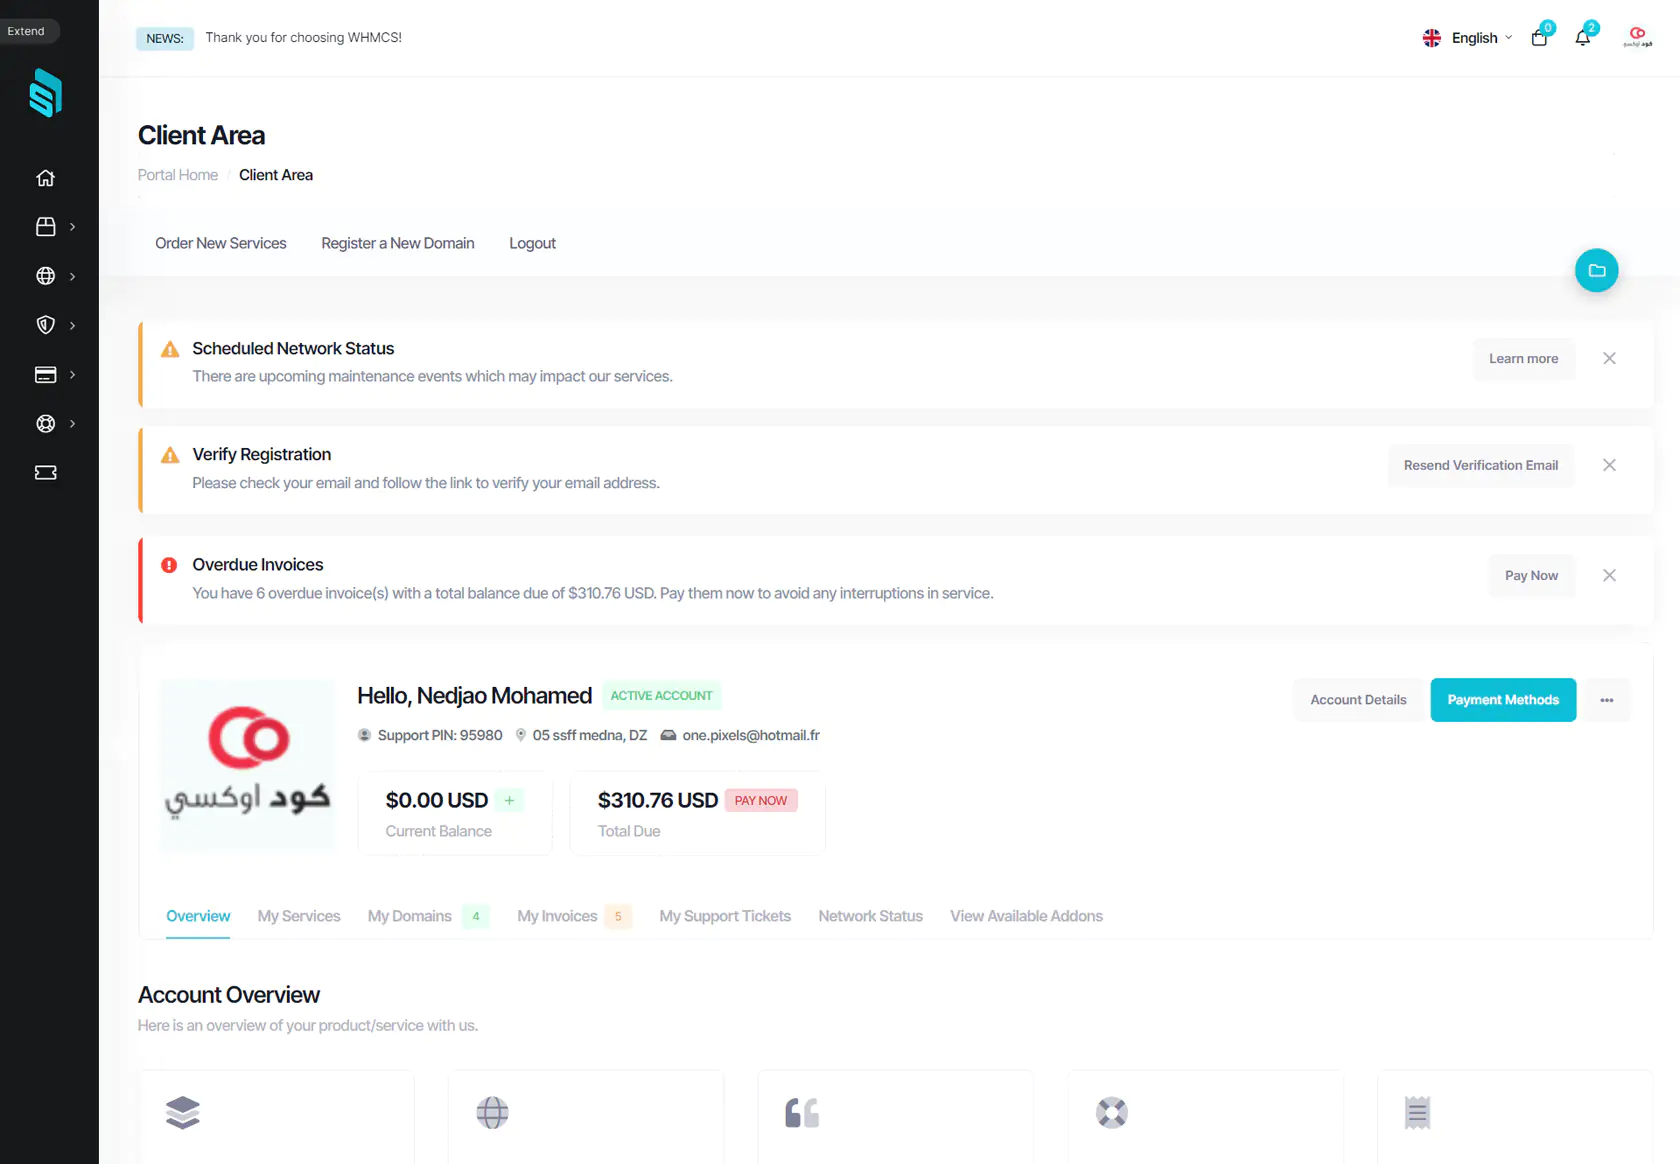Click the Logout menu item
Image resolution: width=1680 pixels, height=1164 pixels.
coord(532,243)
